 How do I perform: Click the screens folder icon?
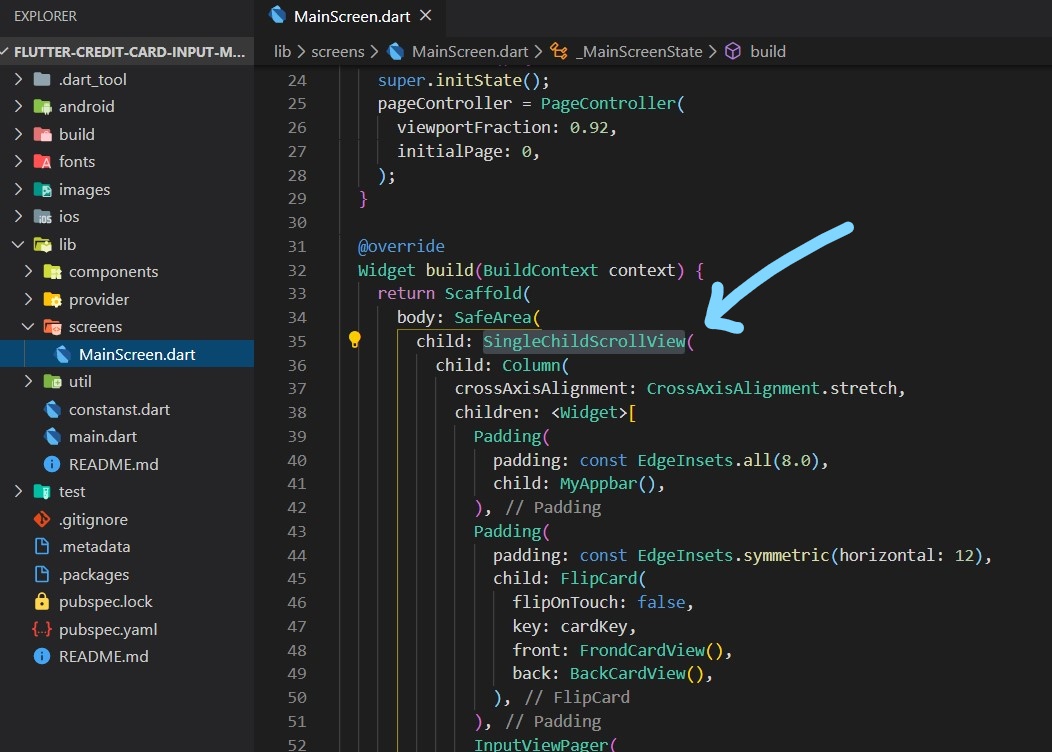(x=52, y=326)
